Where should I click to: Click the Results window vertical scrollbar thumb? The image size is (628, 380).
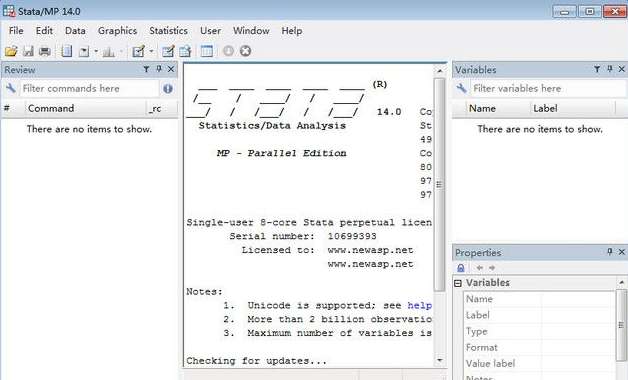point(439,185)
